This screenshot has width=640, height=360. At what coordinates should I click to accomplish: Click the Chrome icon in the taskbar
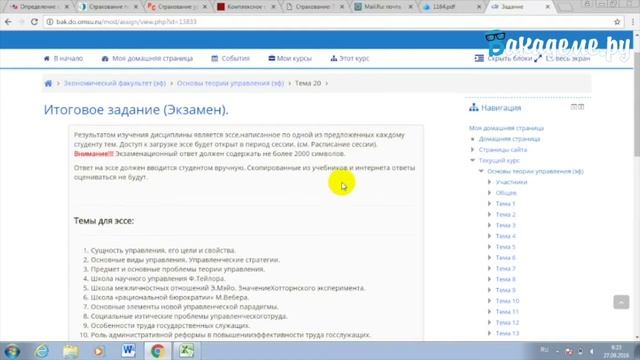tap(158, 351)
